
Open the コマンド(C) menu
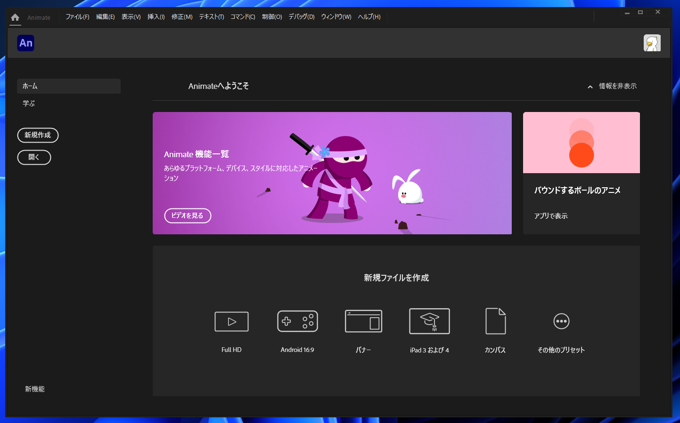pos(242,17)
